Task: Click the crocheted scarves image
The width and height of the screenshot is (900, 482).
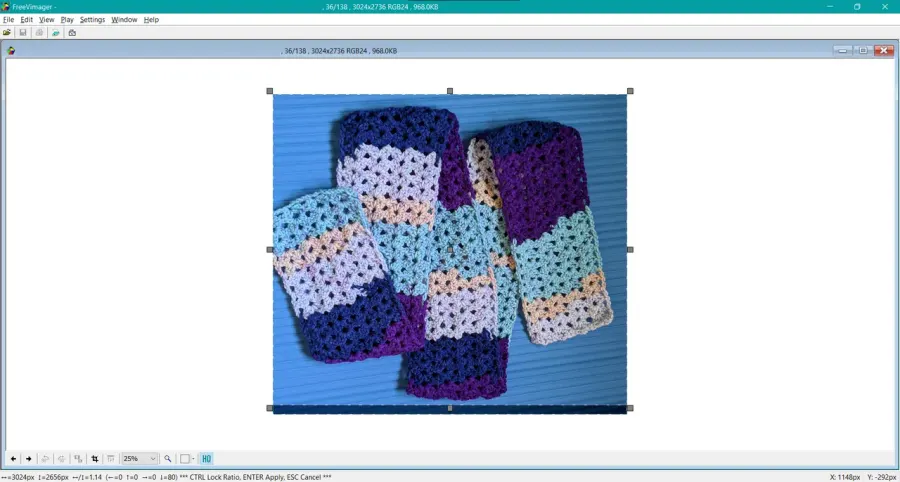Action: pos(450,254)
